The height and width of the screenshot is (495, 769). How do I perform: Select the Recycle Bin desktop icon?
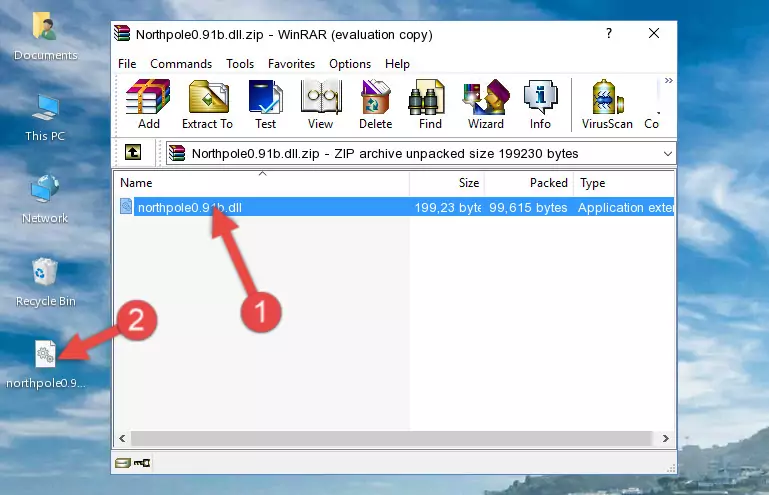click(45, 282)
